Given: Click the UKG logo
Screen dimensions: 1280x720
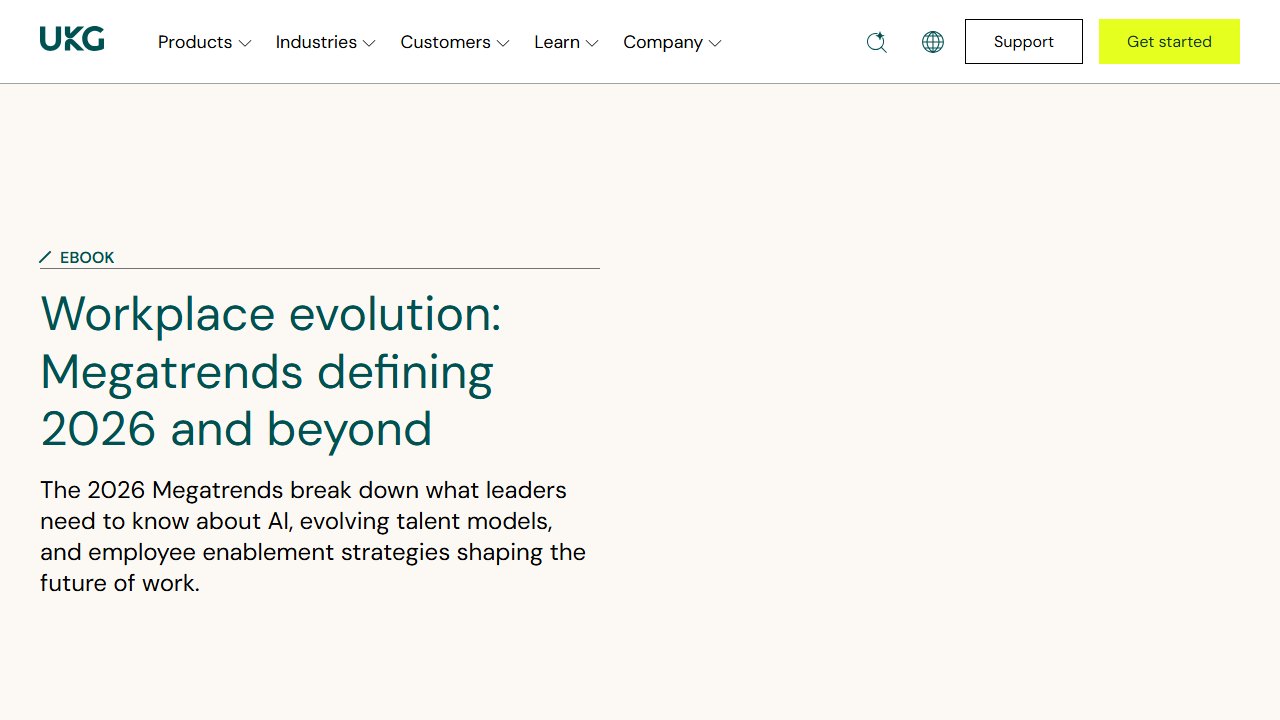Looking at the screenshot, I should (72, 40).
